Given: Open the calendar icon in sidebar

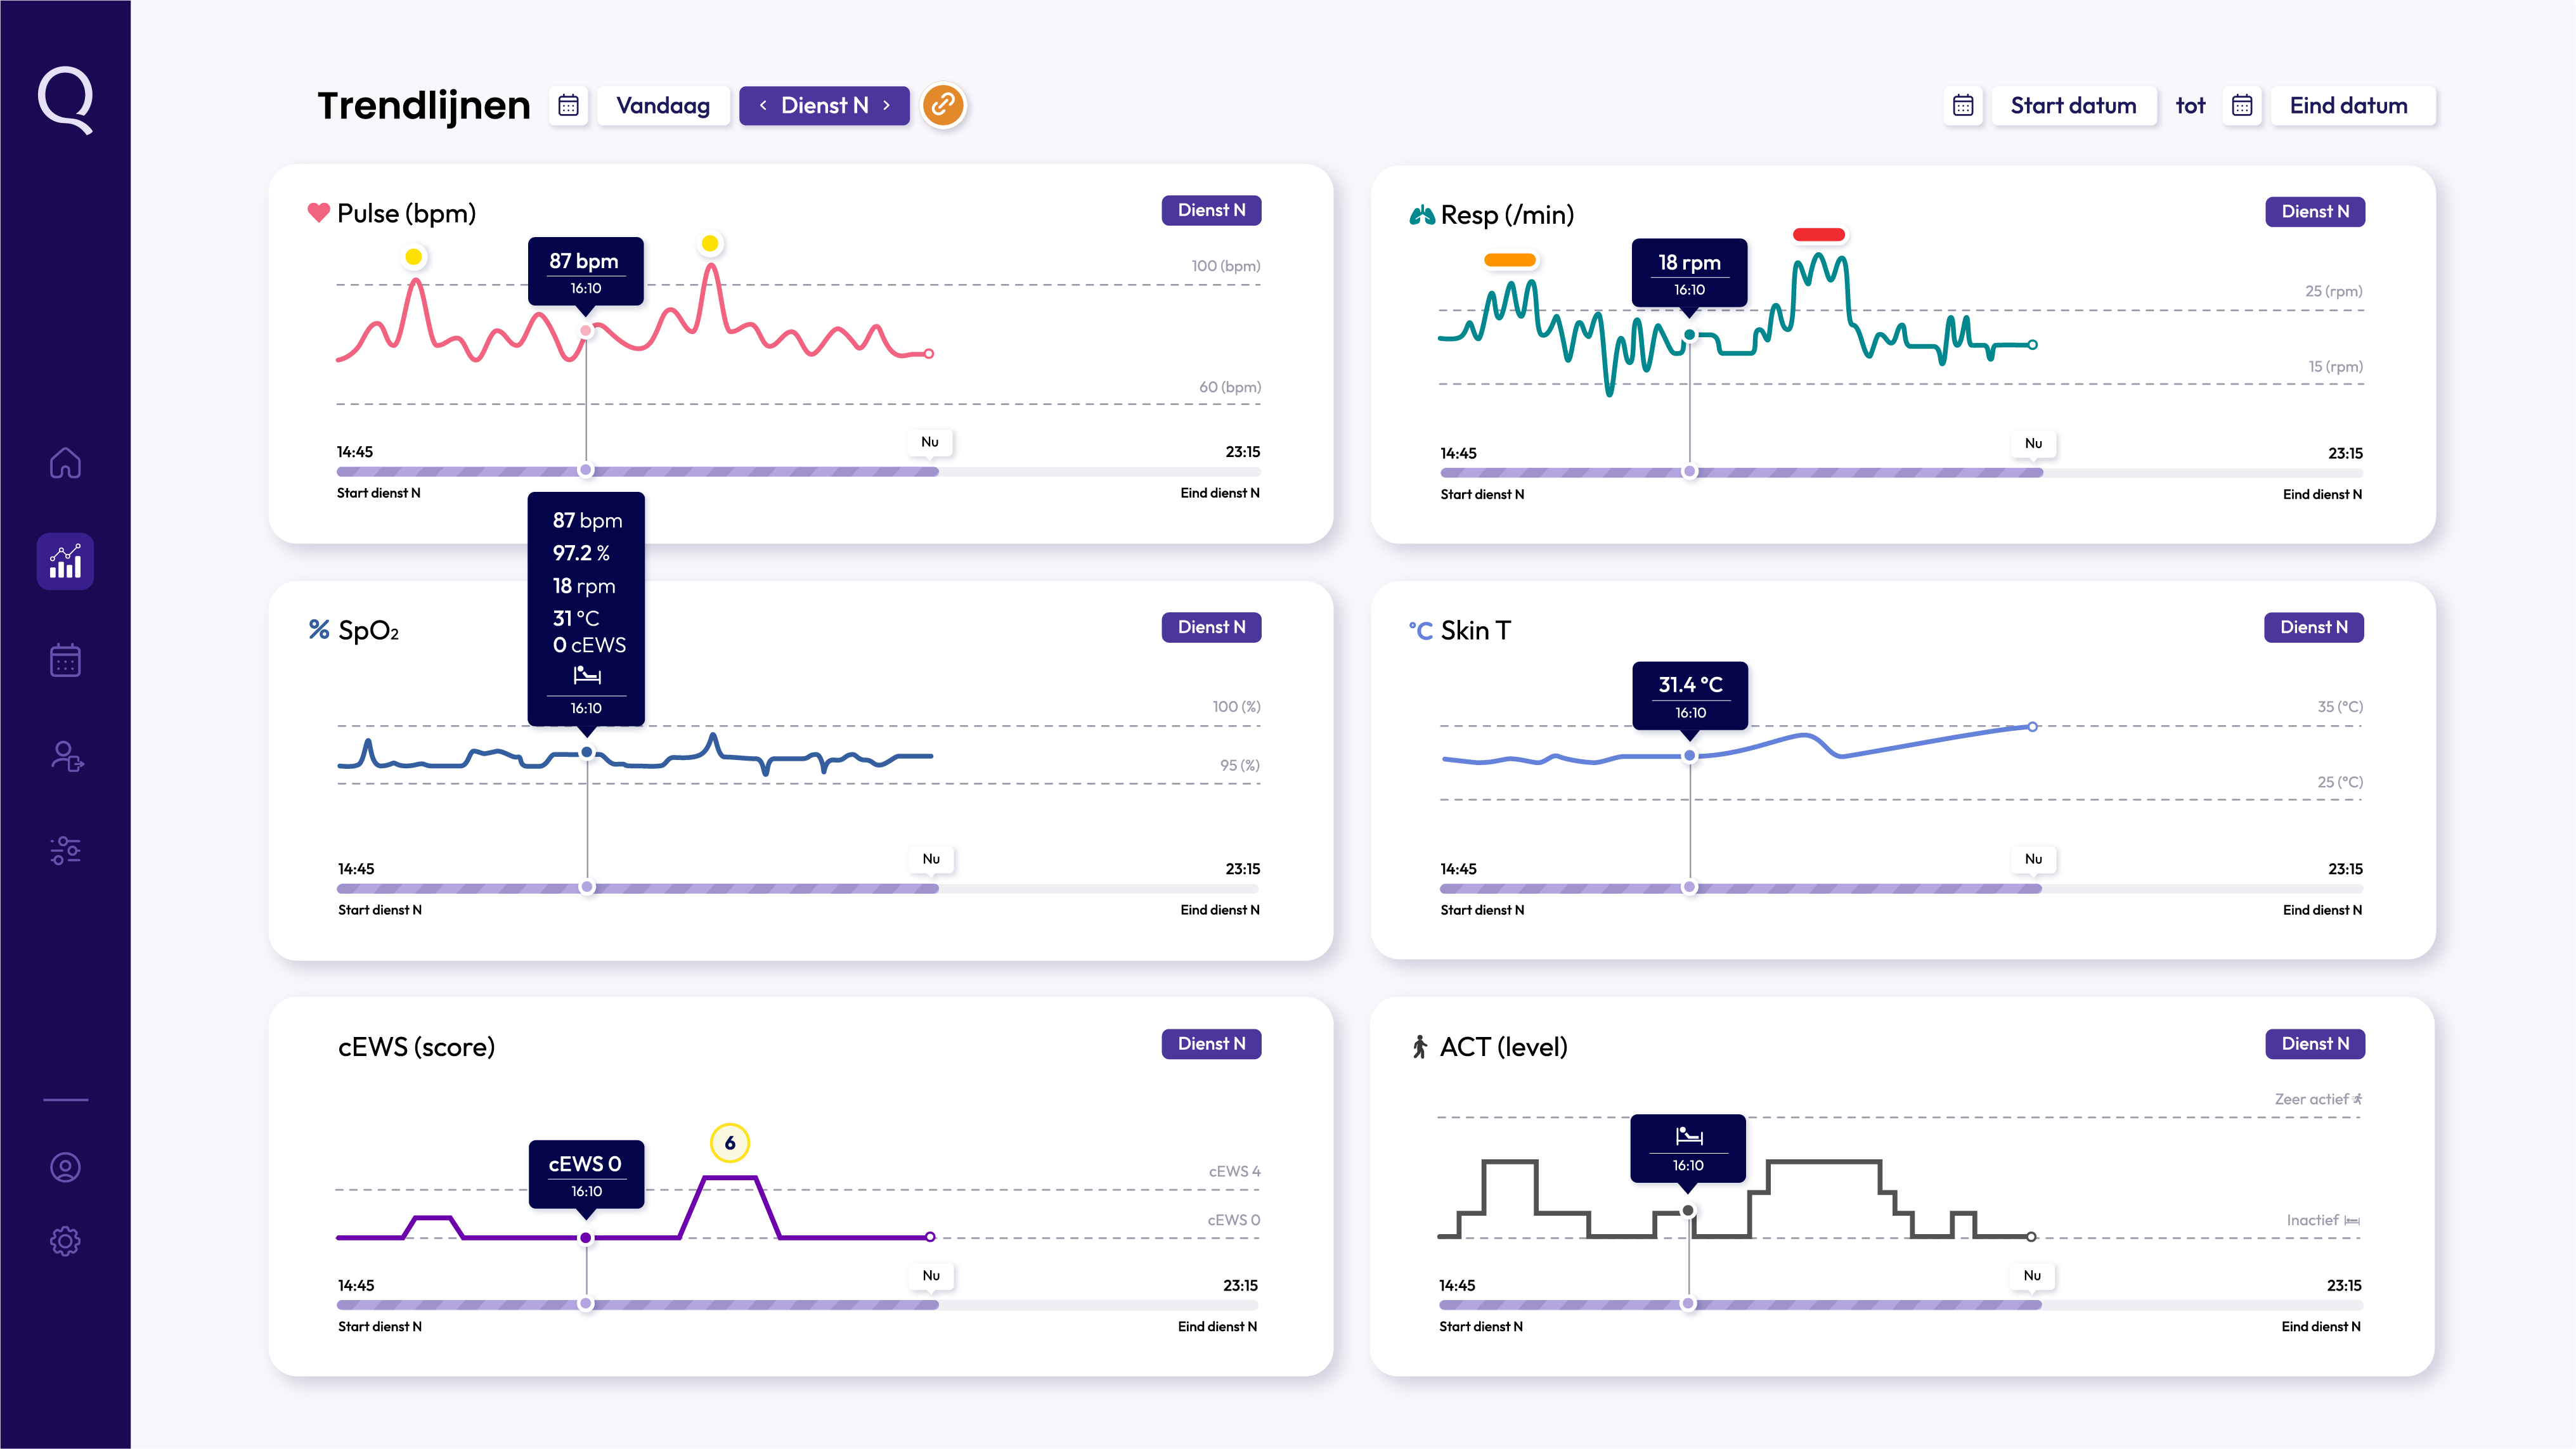Looking at the screenshot, I should point(65,660).
